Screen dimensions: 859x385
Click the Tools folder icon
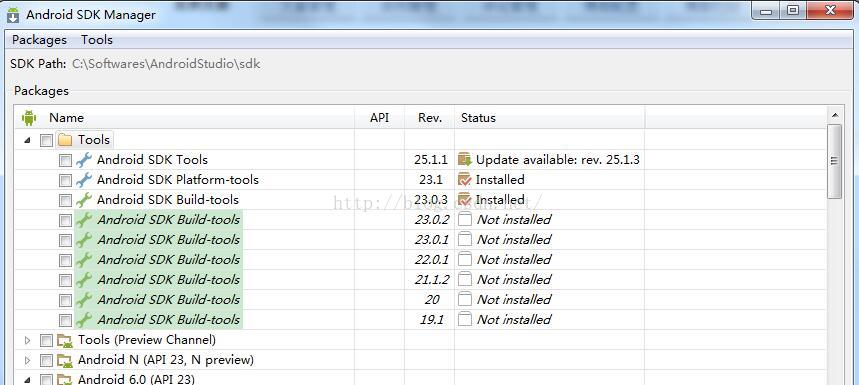65,140
